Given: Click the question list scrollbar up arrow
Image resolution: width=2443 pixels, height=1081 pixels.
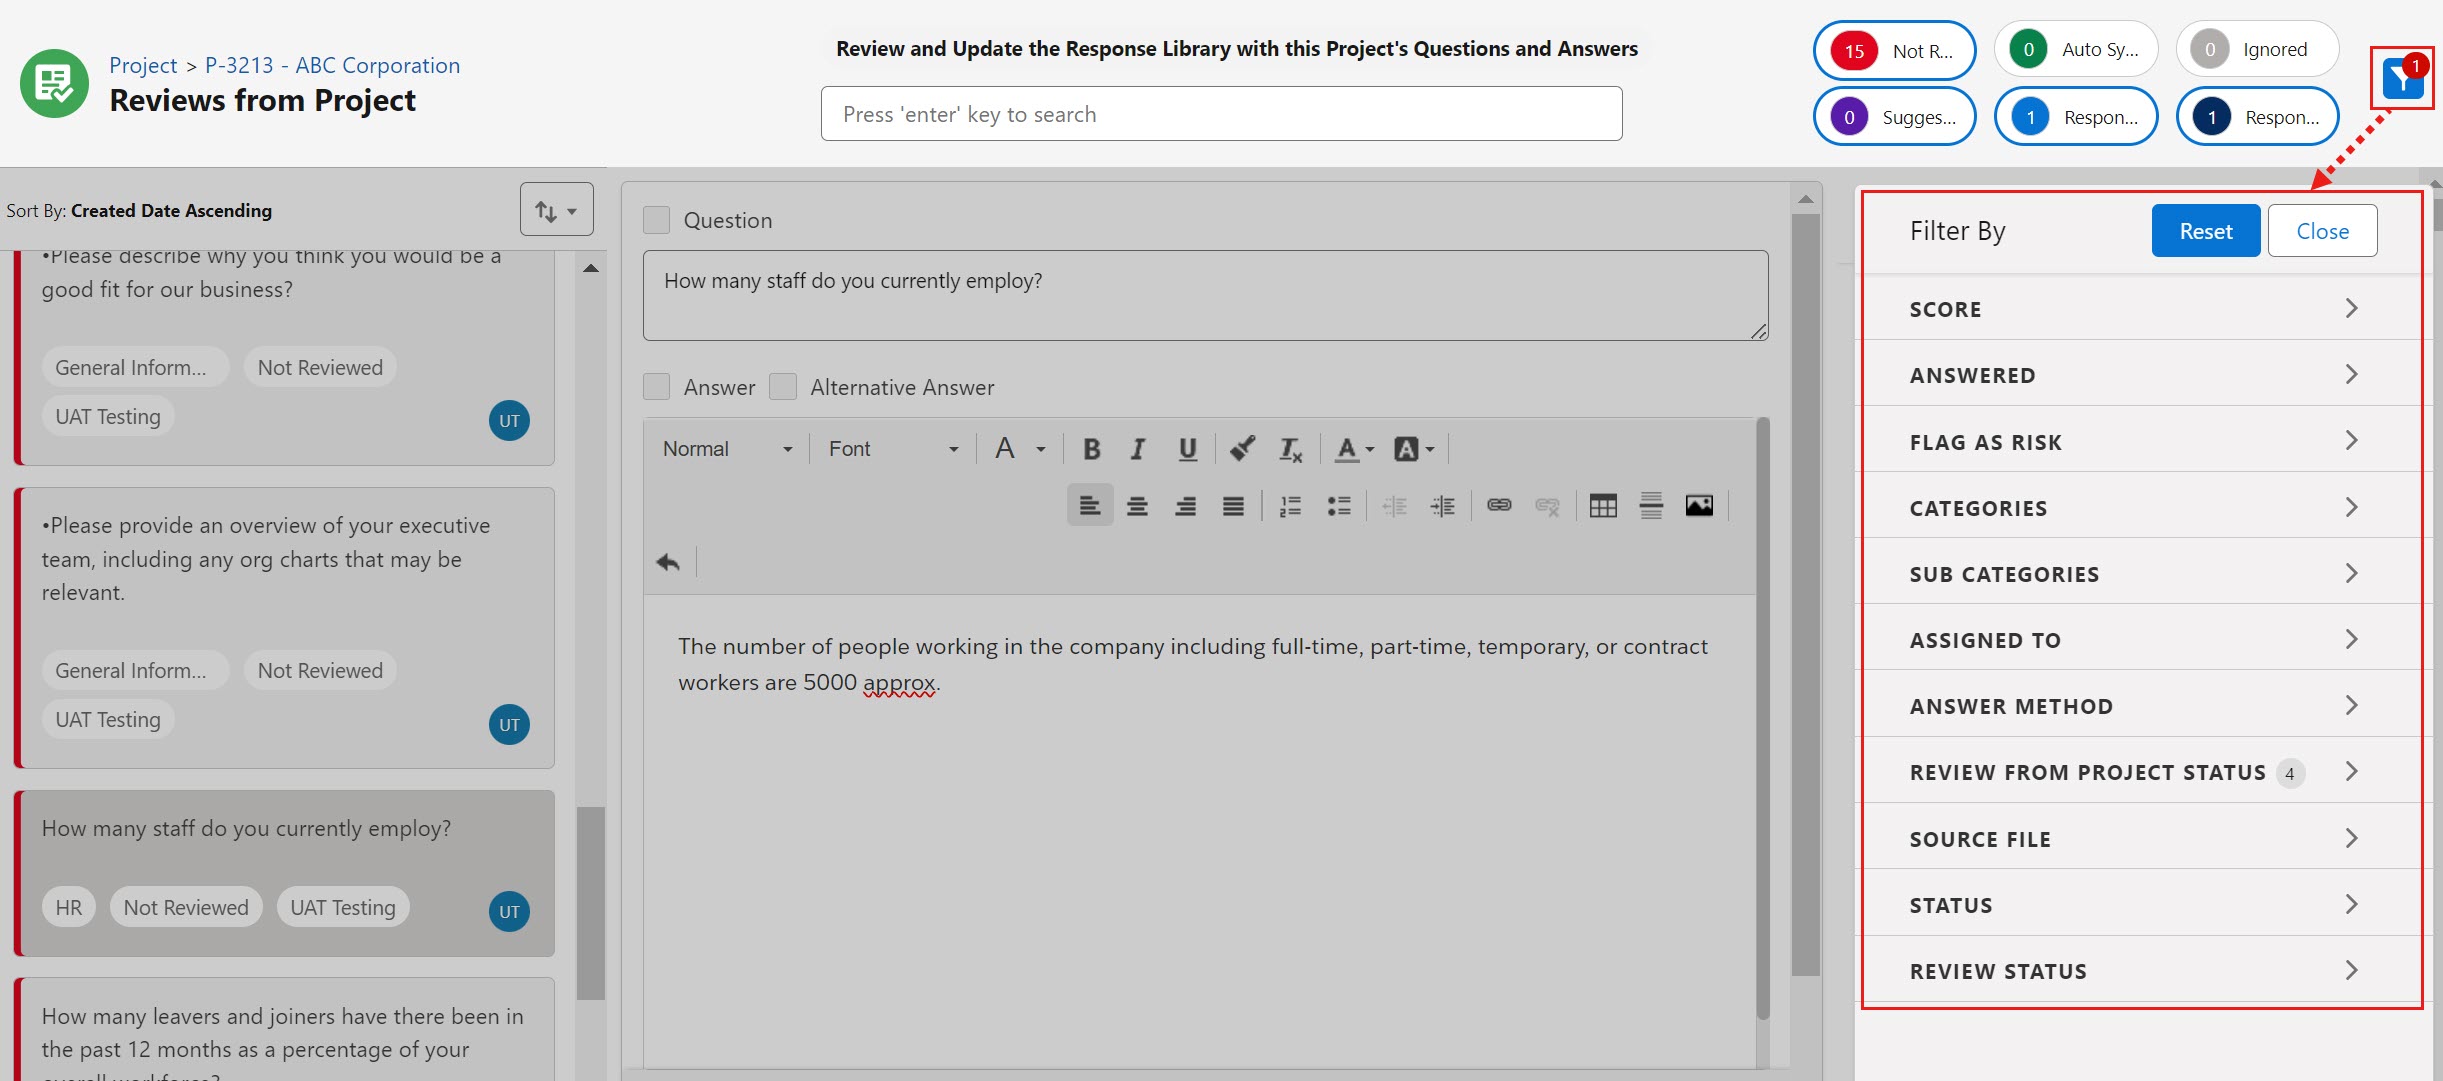Looking at the screenshot, I should point(591,268).
